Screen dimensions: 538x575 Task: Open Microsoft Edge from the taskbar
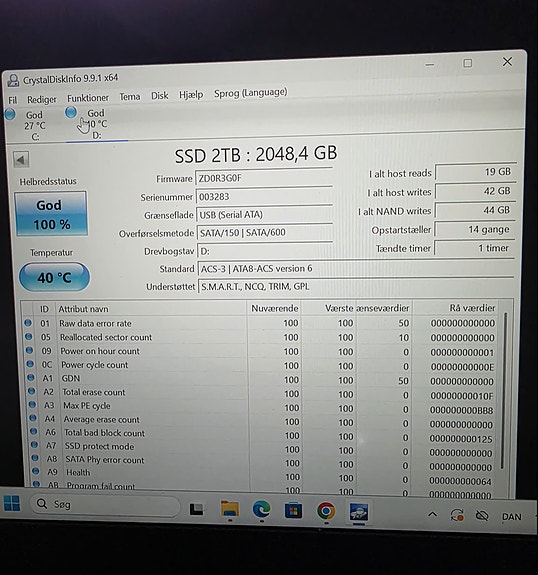point(261,509)
